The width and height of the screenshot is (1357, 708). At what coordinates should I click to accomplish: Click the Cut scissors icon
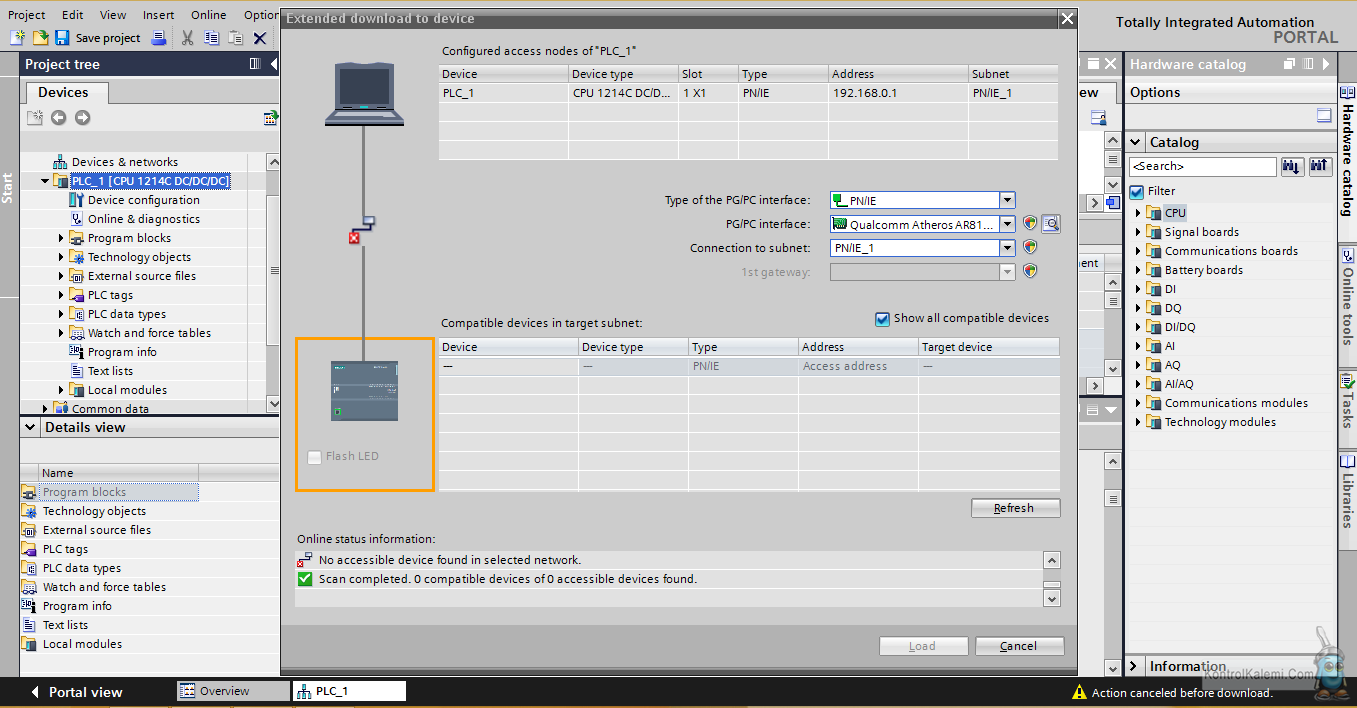[187, 38]
